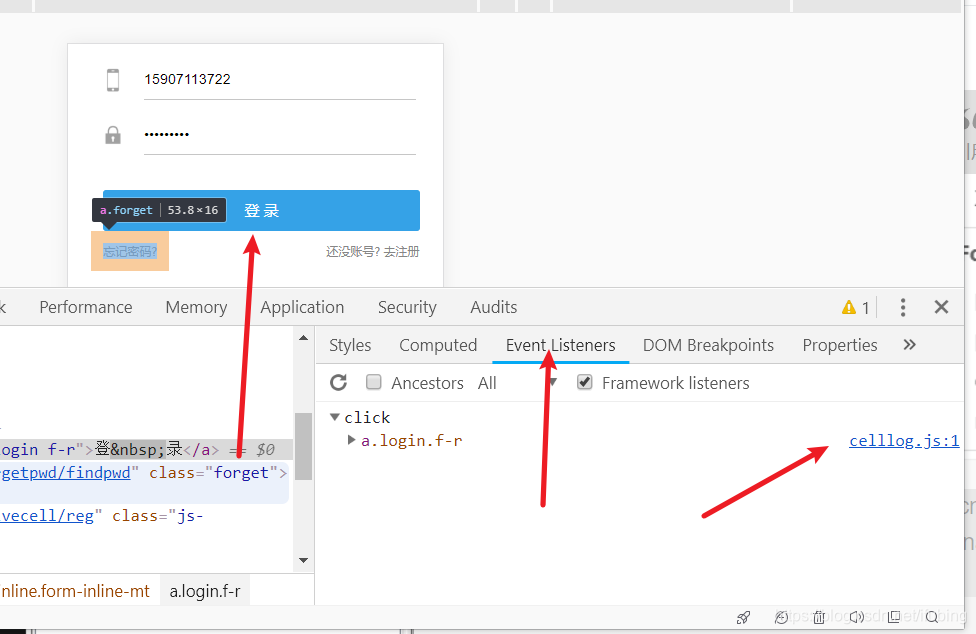976x634 pixels.
Task: Open the All listener filter dropdown
Action: tap(517, 383)
